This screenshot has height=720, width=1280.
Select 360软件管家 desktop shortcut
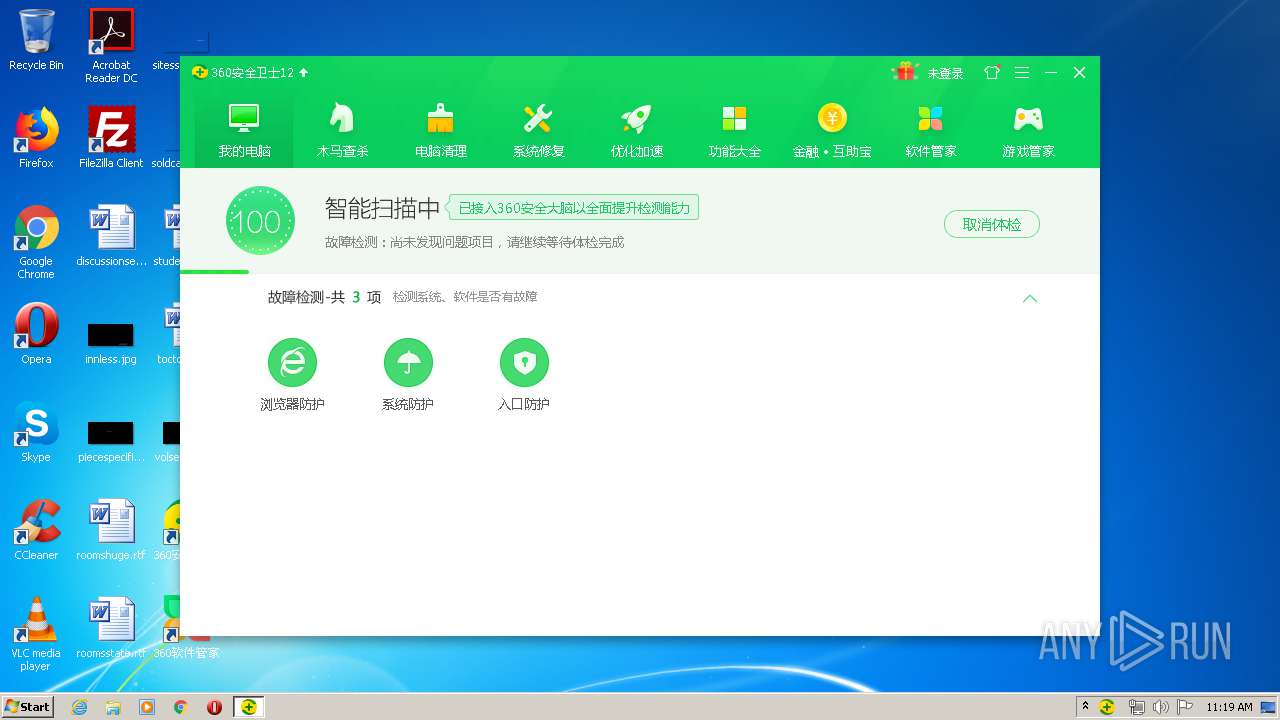(186, 627)
